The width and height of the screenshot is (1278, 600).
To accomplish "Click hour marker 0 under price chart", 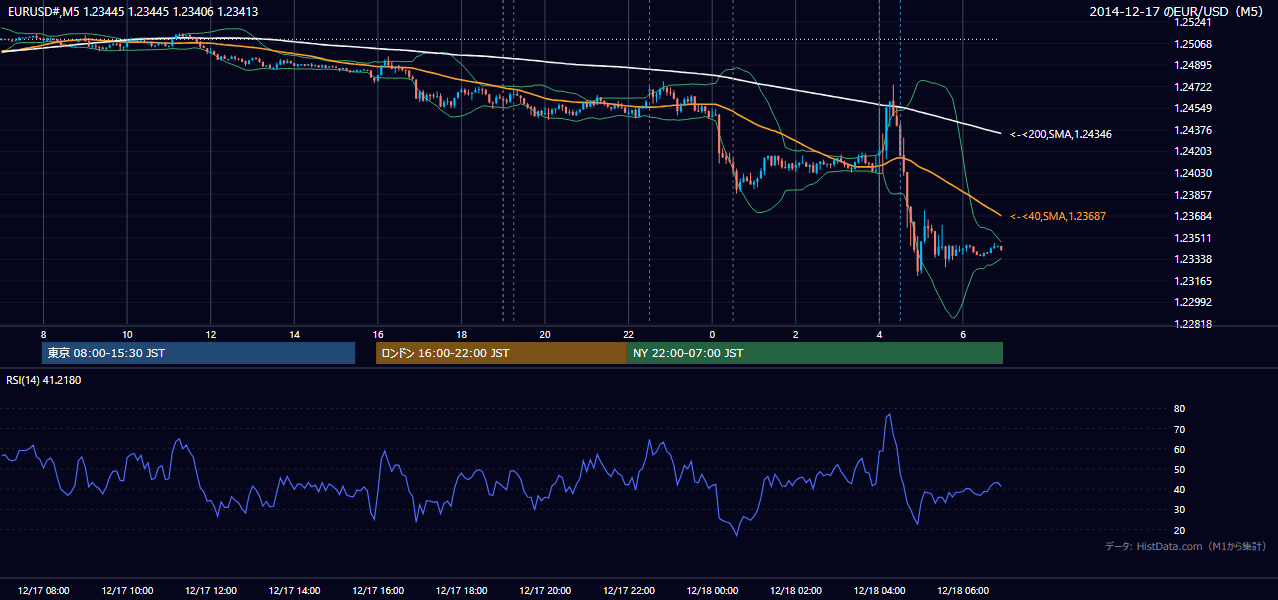I will pos(712,334).
